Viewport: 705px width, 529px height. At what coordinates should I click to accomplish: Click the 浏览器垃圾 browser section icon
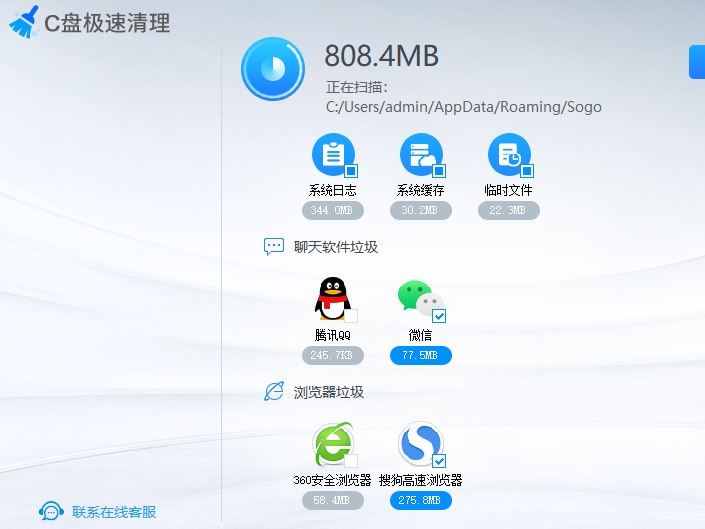click(274, 391)
